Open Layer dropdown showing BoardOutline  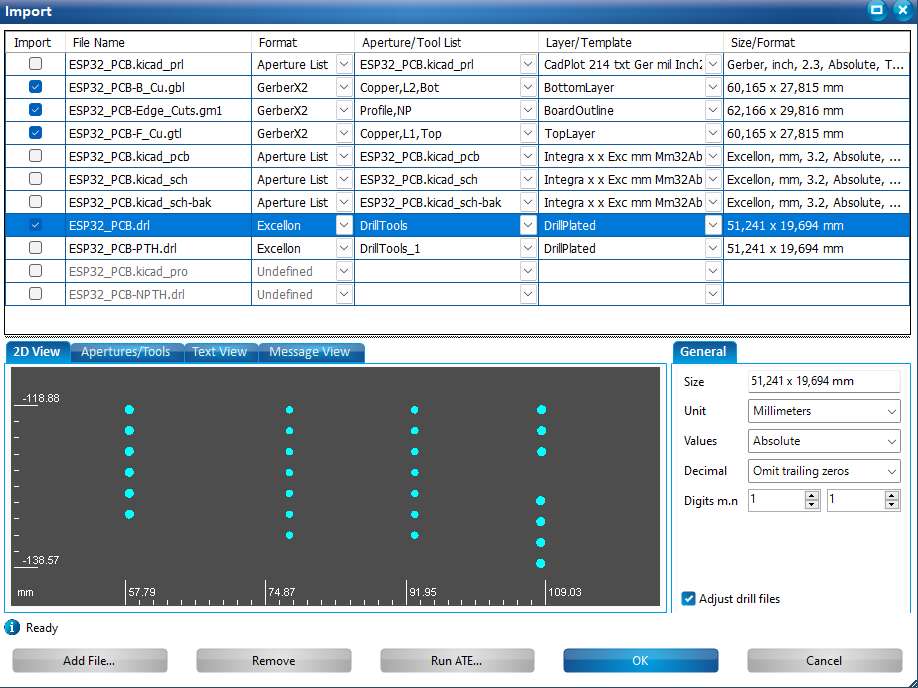(x=713, y=110)
